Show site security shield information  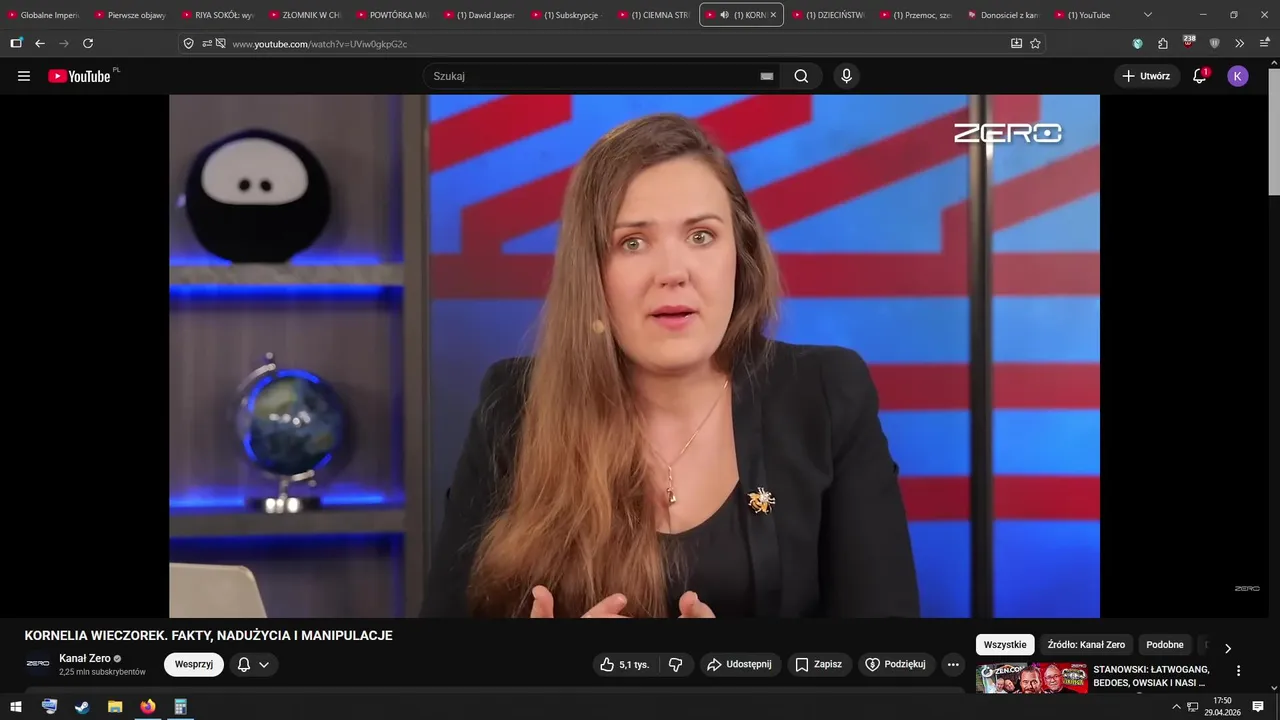[x=188, y=43]
